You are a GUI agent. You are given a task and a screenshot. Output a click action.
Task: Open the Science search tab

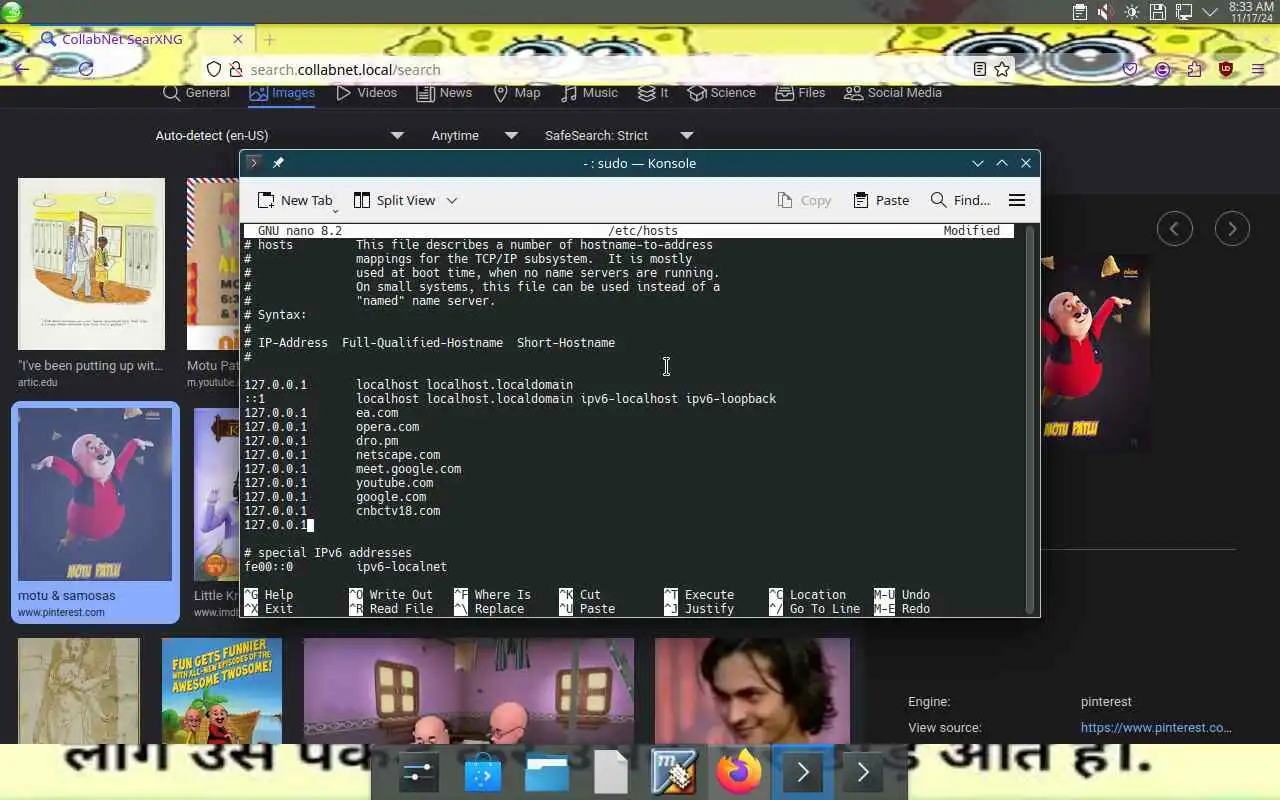coord(722,92)
